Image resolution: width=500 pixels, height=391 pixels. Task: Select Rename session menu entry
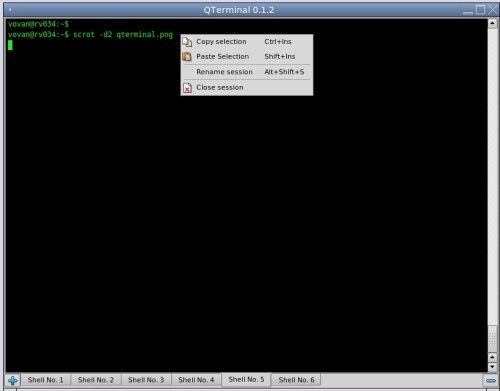pyautogui.click(x=247, y=72)
